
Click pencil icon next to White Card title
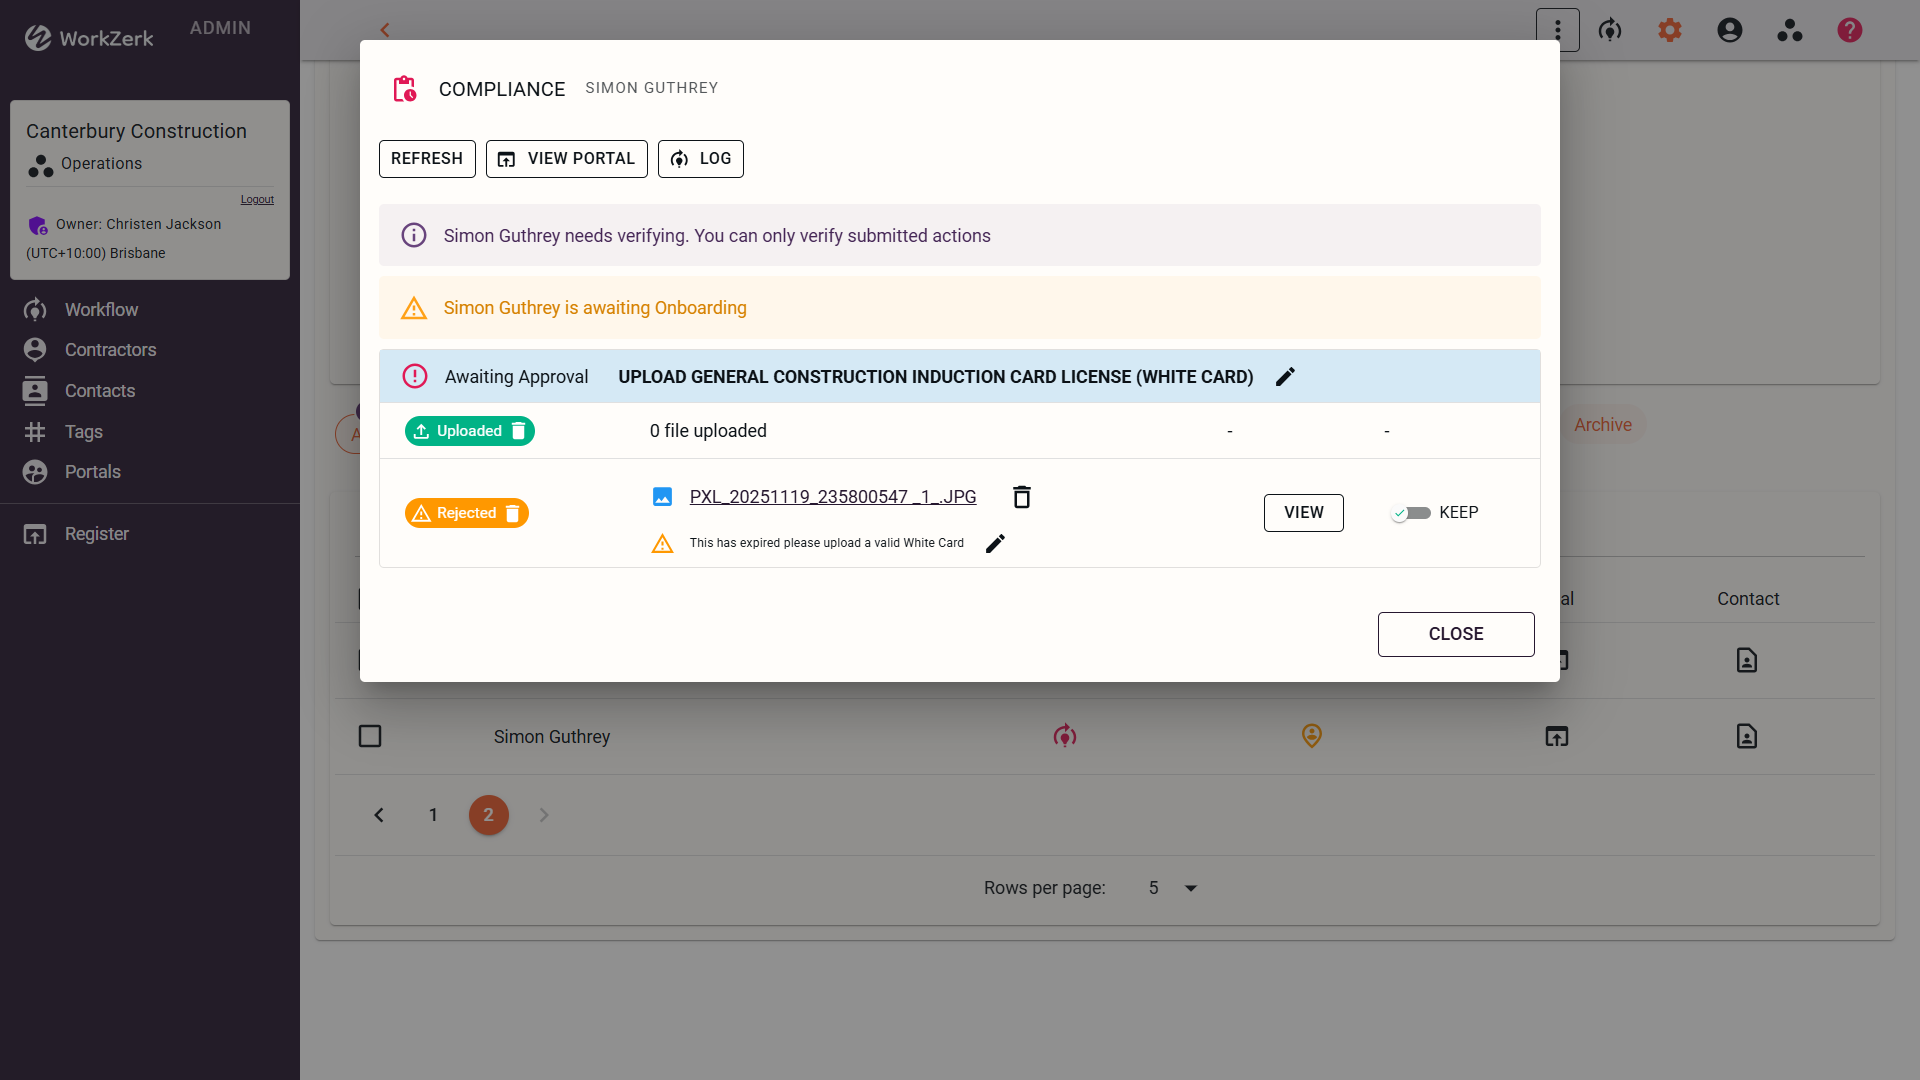click(x=1286, y=377)
